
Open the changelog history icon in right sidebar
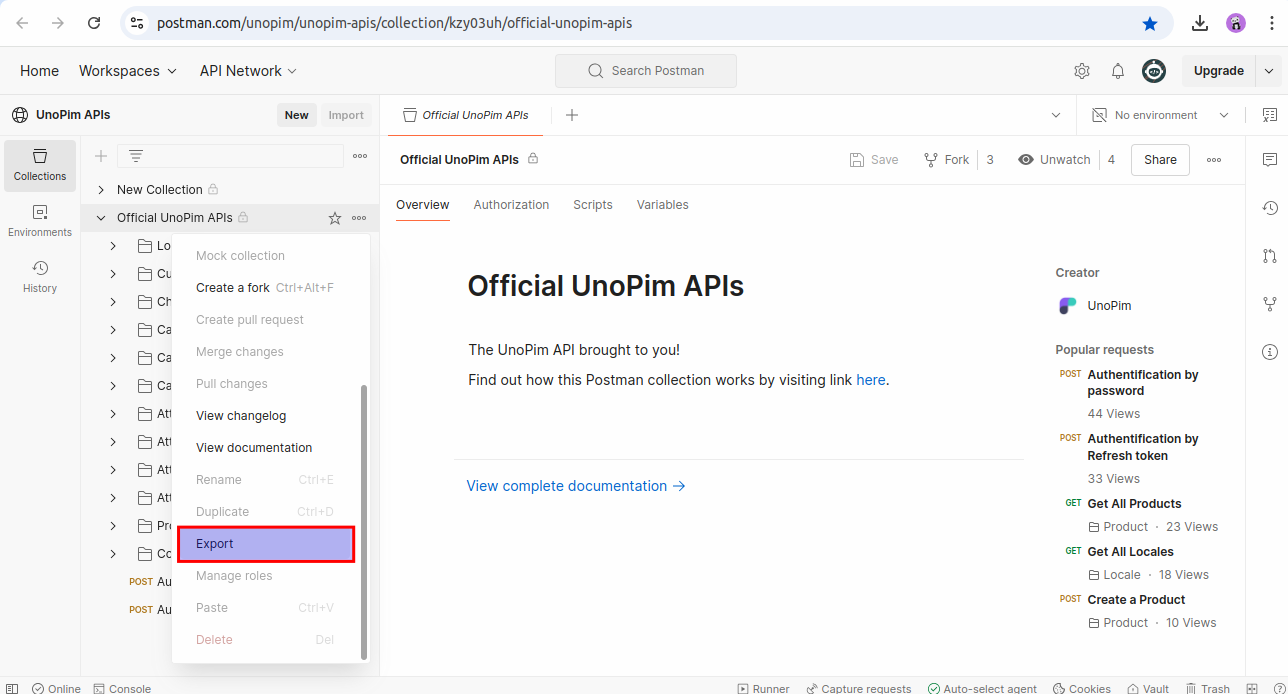pos(1270,208)
